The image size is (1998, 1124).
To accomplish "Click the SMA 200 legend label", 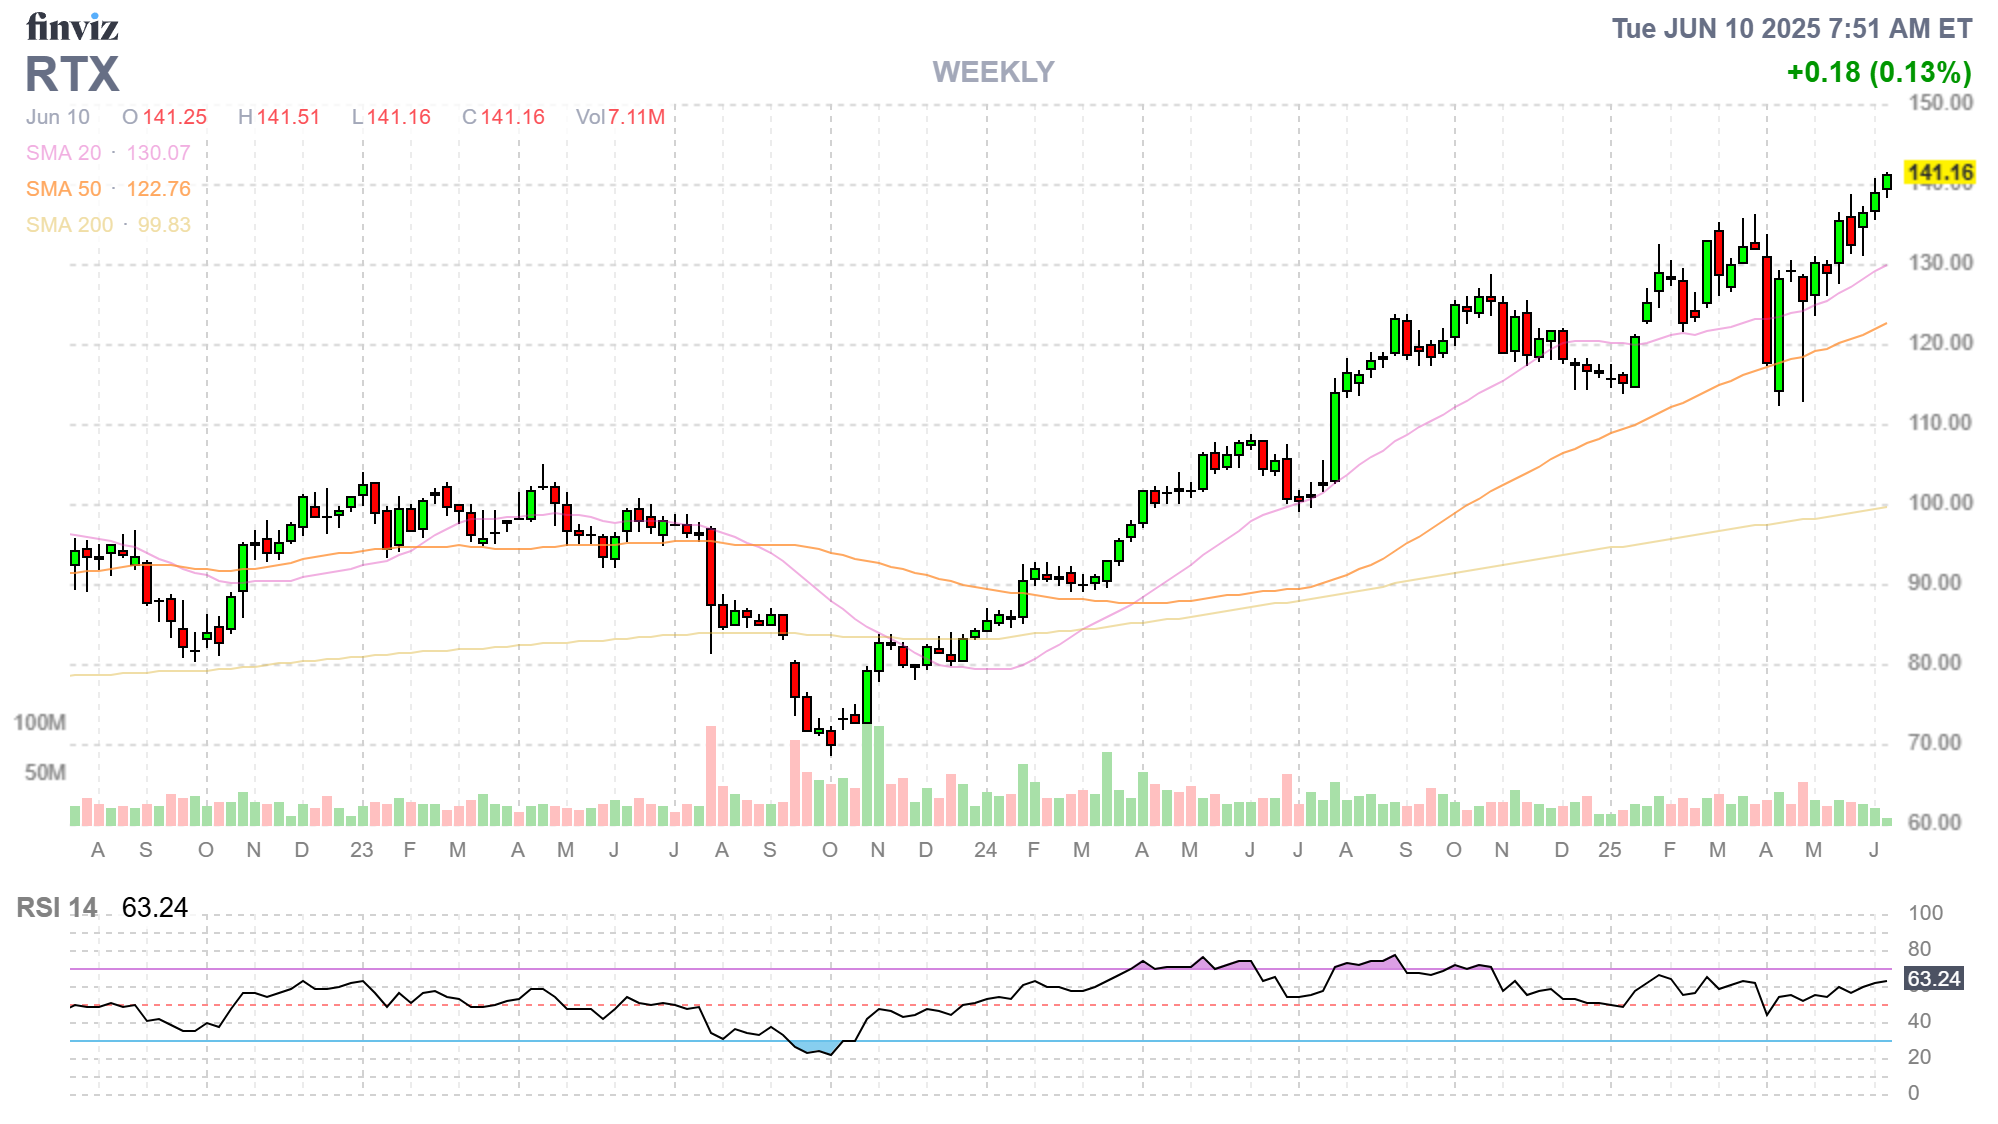I will coord(69,225).
